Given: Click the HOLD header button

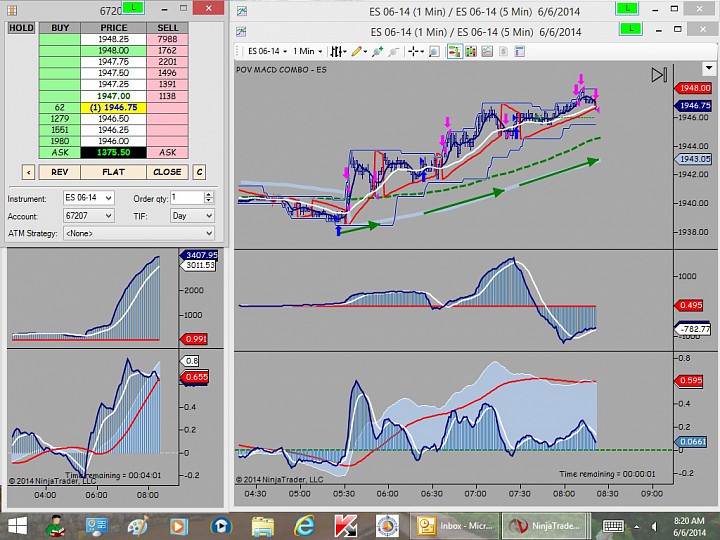Looking at the screenshot, I should (x=21, y=28).
